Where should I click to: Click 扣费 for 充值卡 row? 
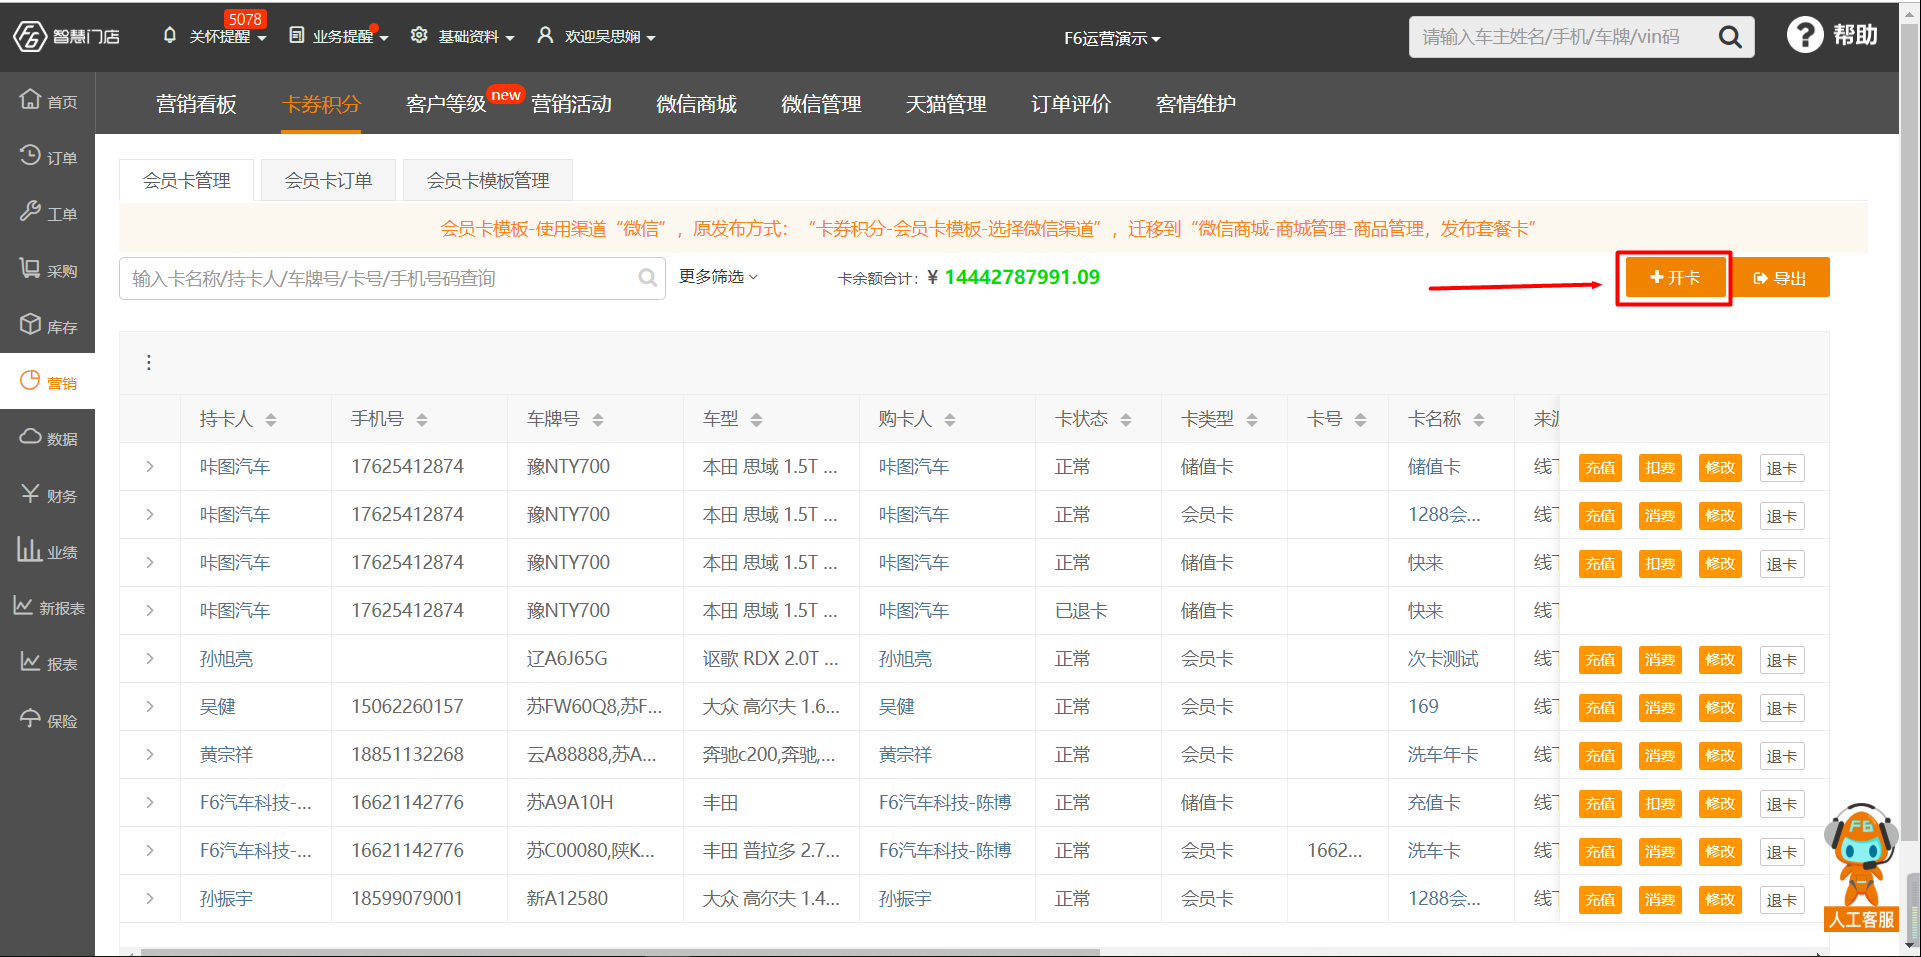click(x=1660, y=804)
